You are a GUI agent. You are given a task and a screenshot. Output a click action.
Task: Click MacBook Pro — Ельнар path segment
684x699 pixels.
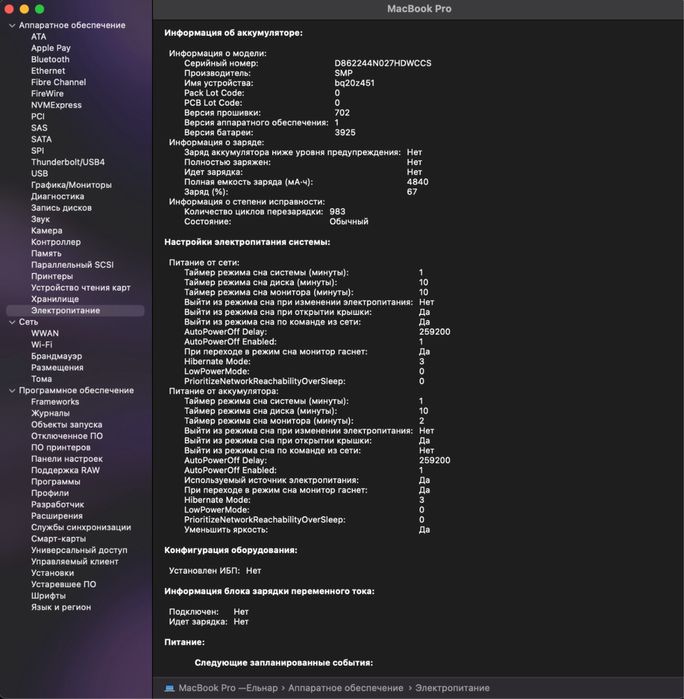tap(228, 688)
